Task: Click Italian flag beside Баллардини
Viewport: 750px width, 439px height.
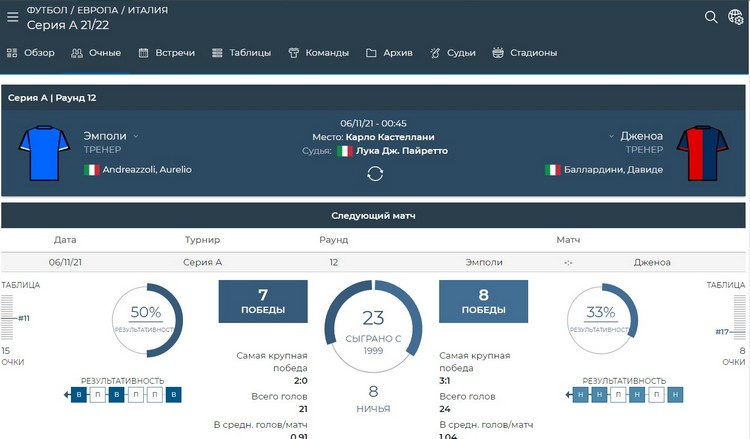Action: click(552, 170)
